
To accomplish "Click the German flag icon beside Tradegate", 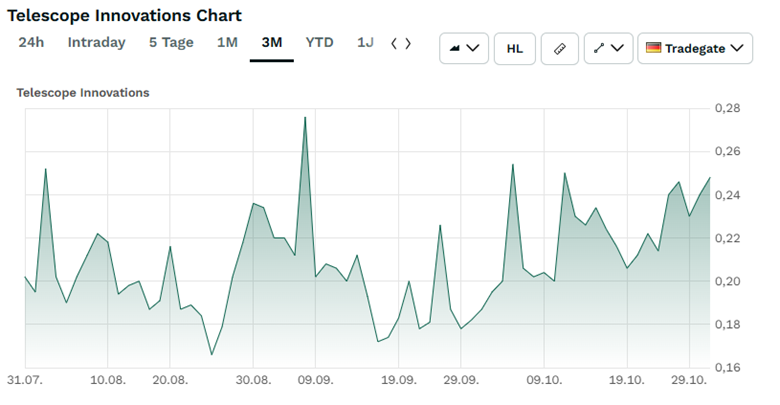I will [654, 48].
